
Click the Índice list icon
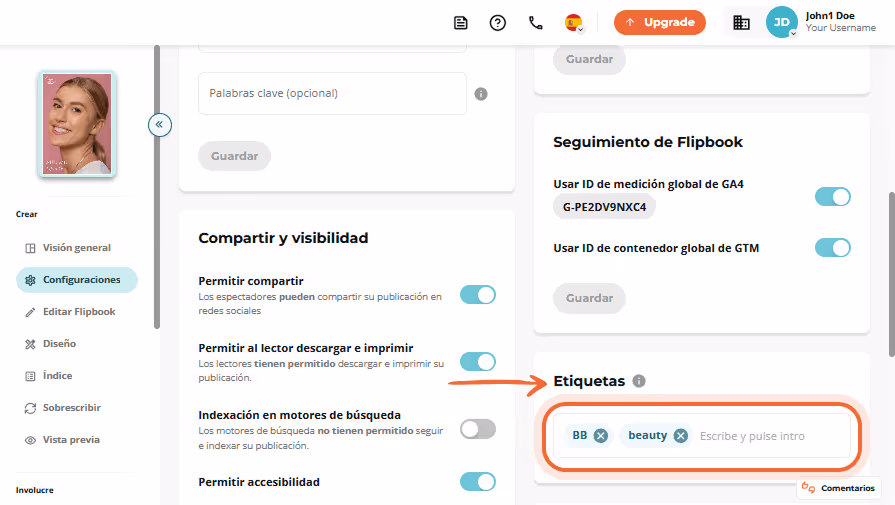(30, 376)
